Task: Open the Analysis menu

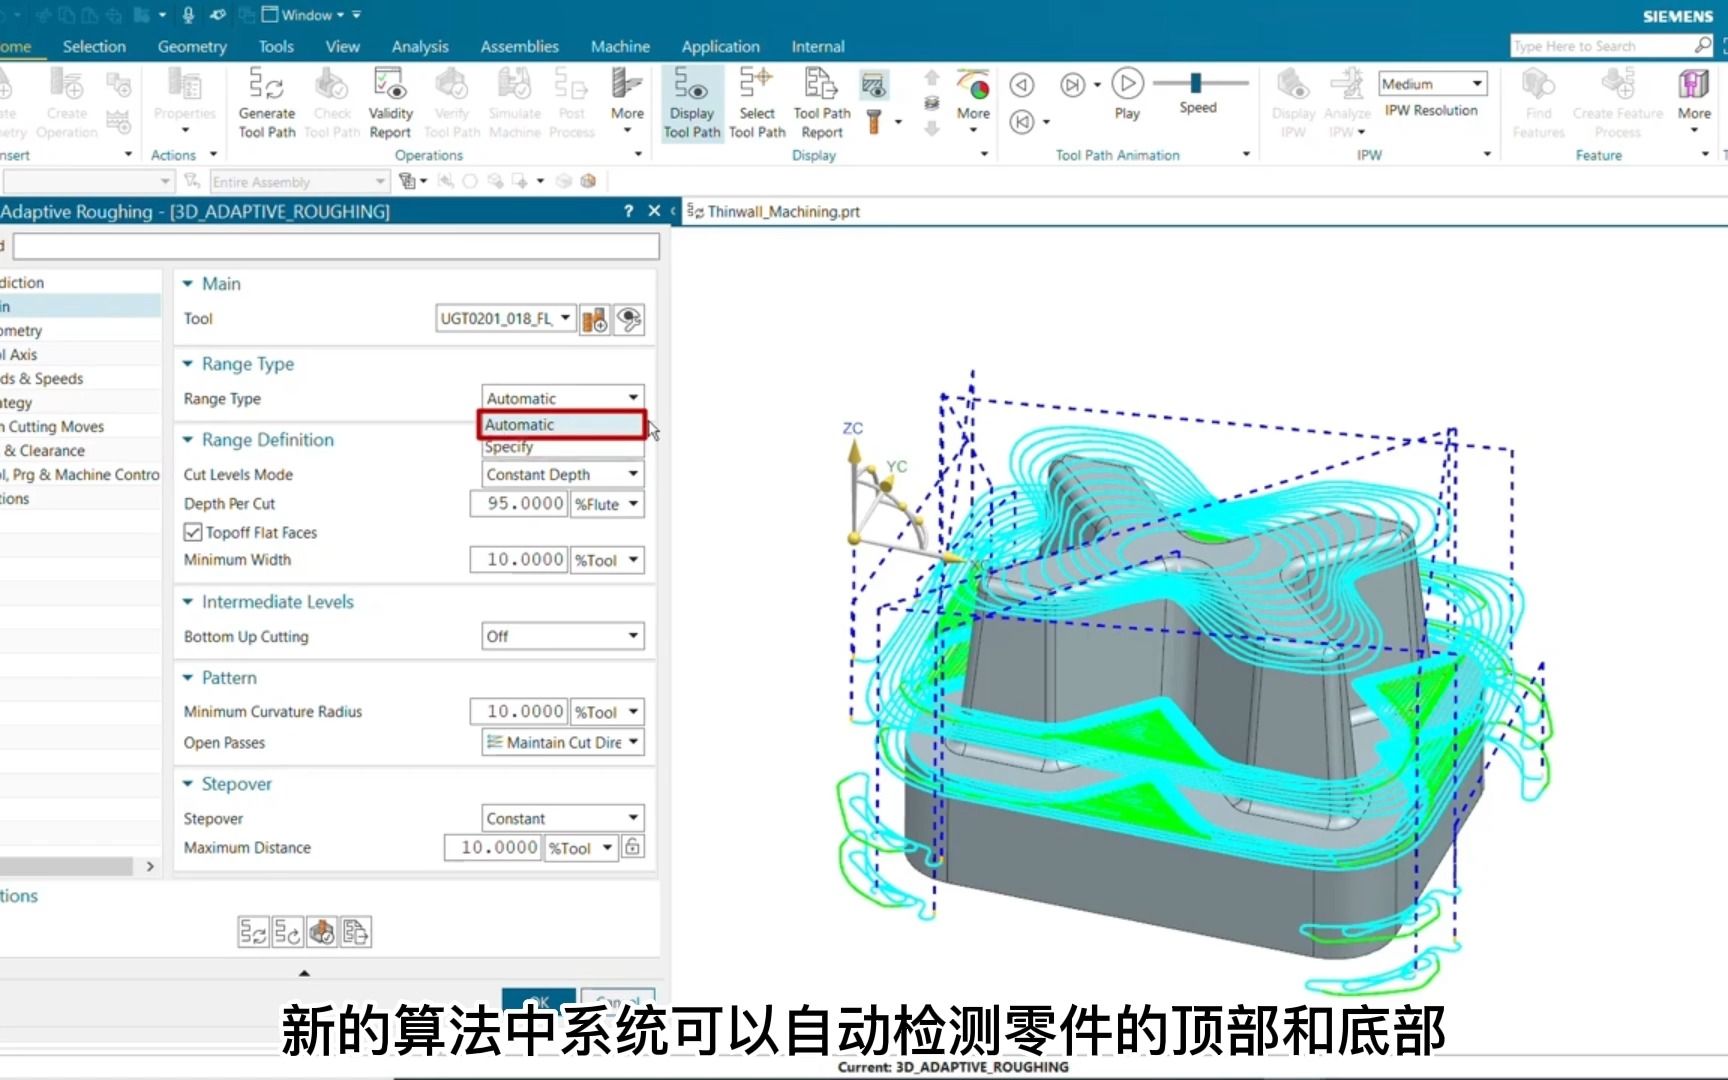Action: tap(419, 46)
